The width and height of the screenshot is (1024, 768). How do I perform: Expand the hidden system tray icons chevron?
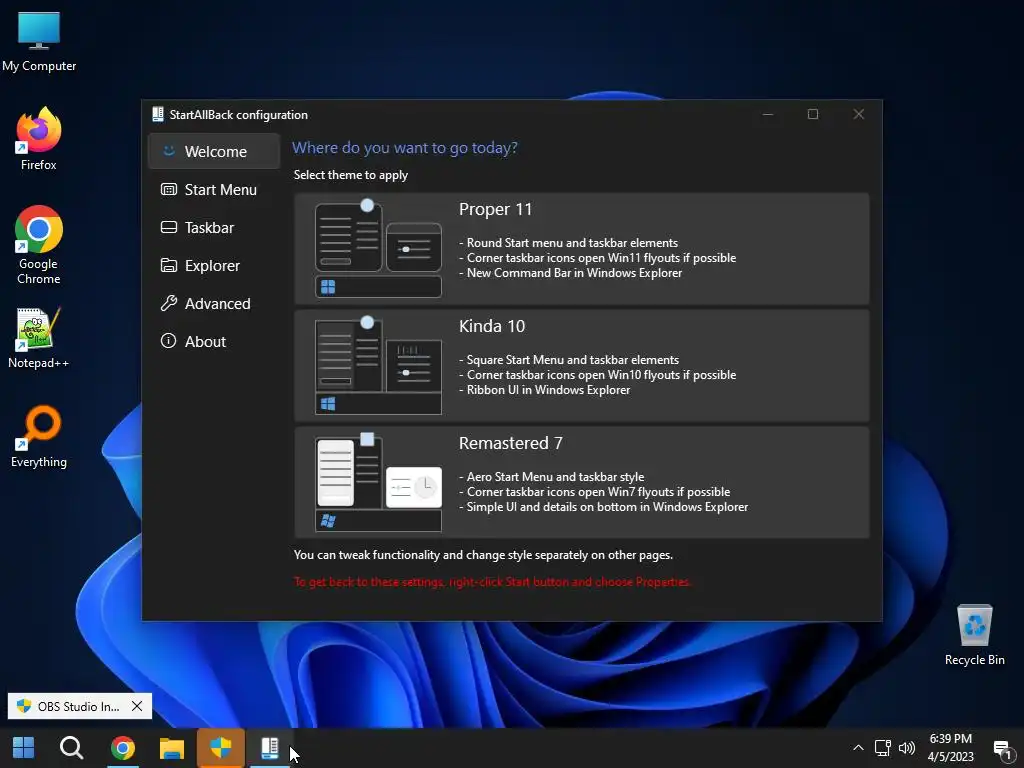[x=858, y=748]
